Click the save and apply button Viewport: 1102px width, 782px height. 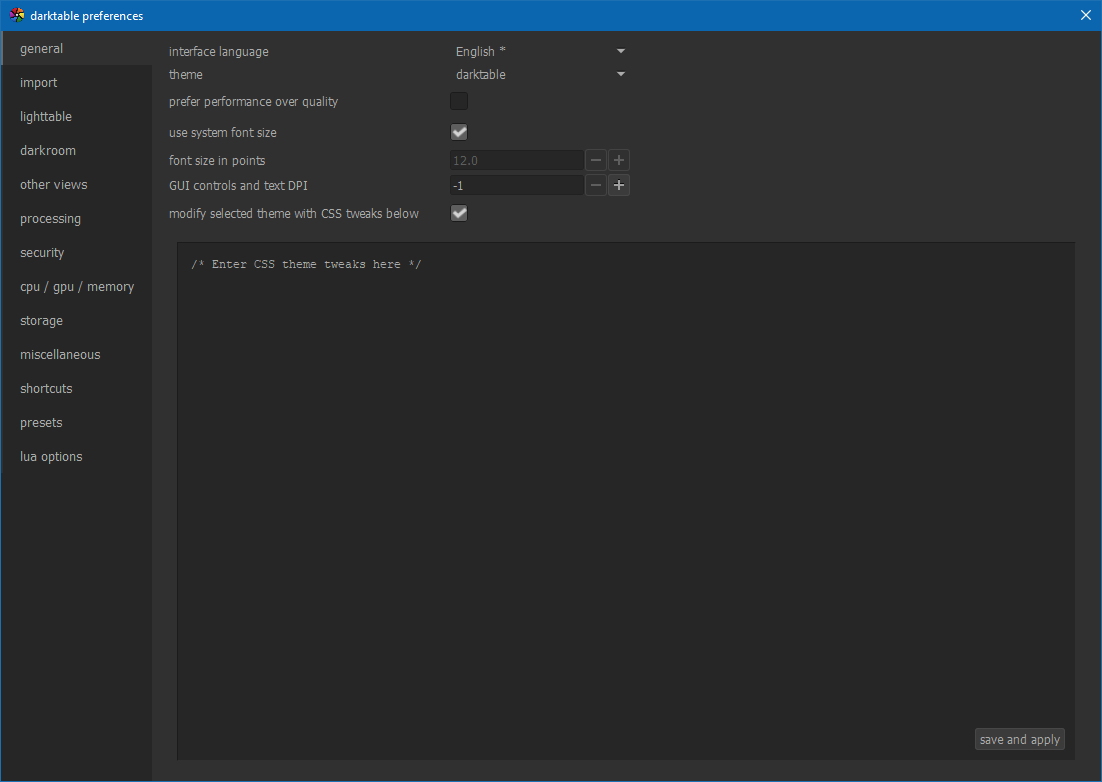click(1020, 739)
